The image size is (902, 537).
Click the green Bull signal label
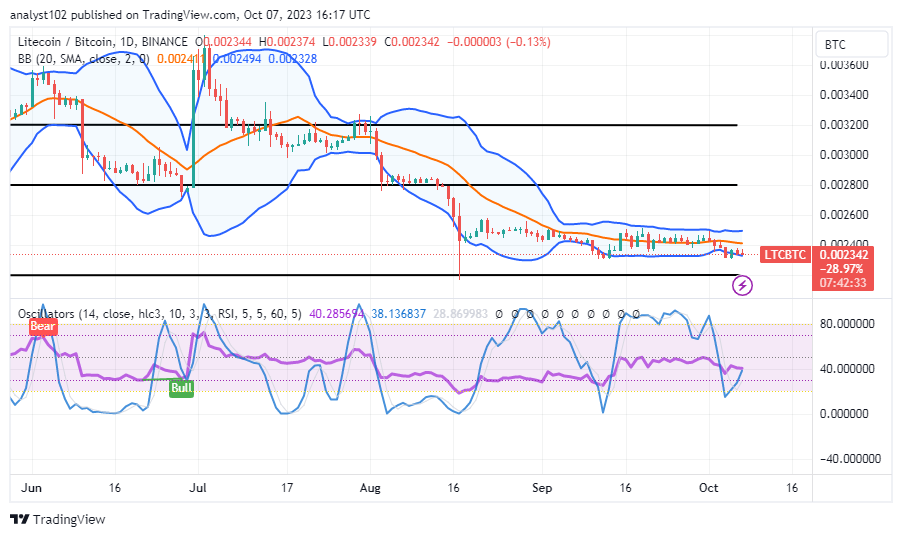tap(181, 388)
